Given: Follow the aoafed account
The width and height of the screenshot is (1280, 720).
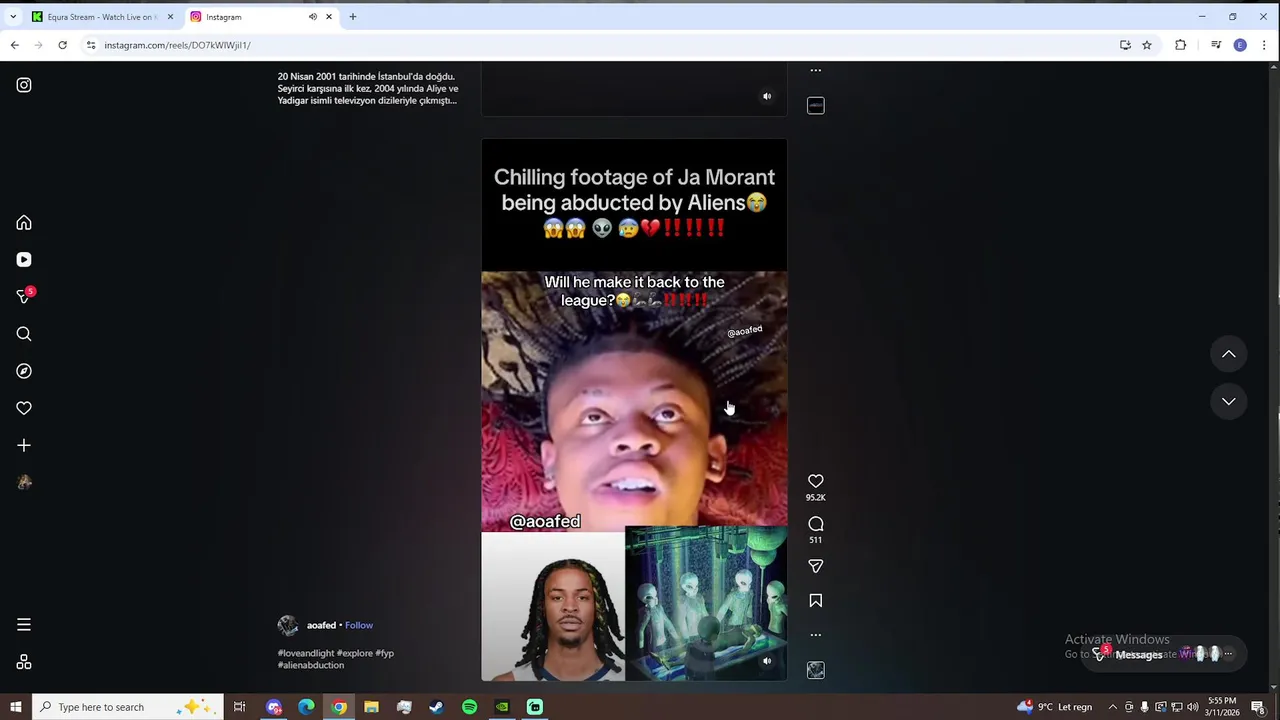Looking at the screenshot, I should tap(359, 625).
